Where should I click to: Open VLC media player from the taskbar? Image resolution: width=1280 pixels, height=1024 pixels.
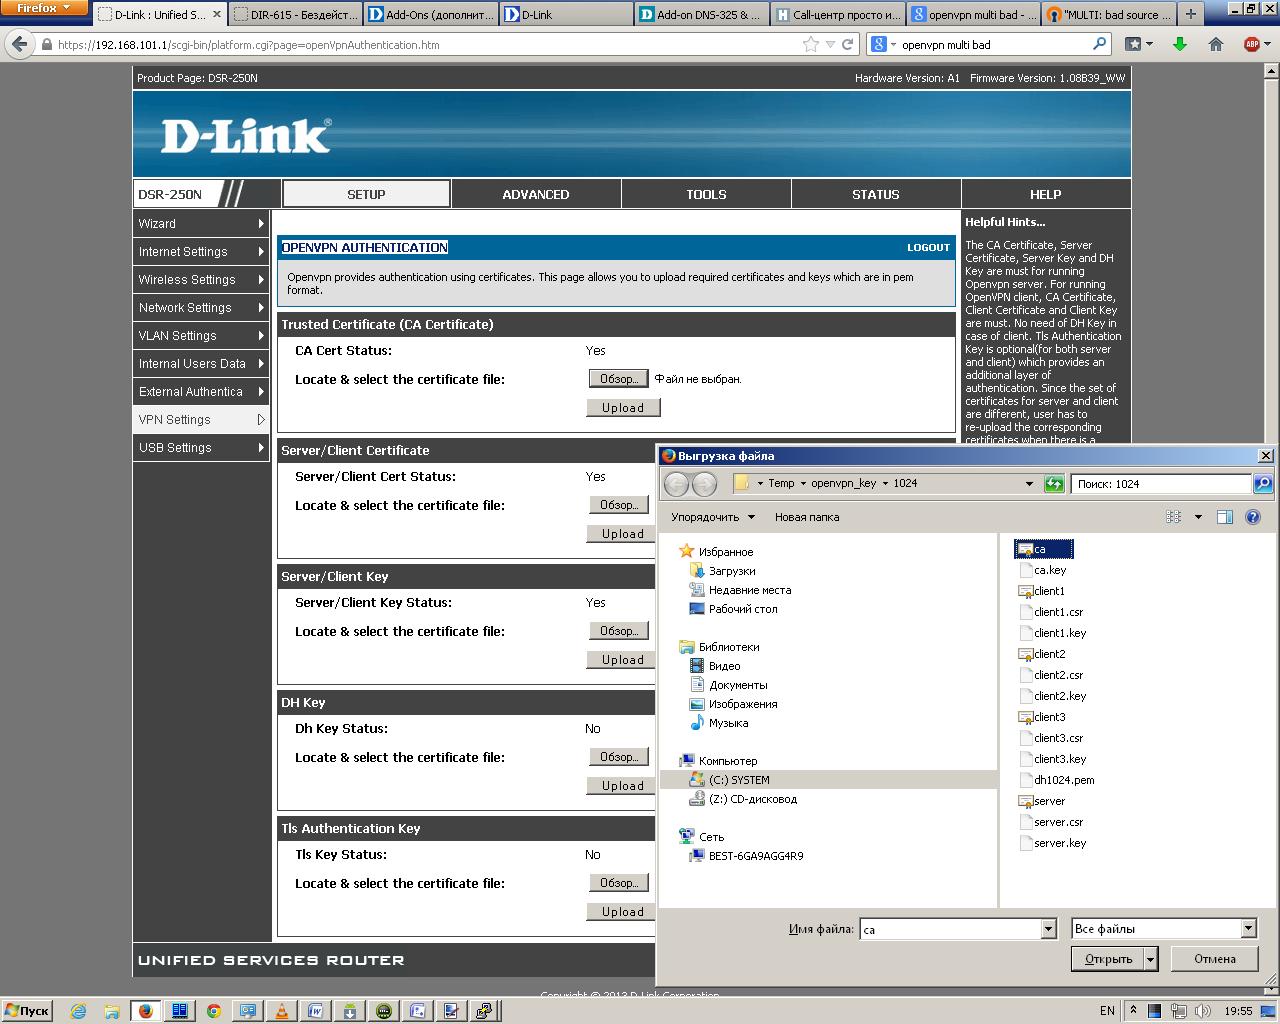(x=281, y=1011)
